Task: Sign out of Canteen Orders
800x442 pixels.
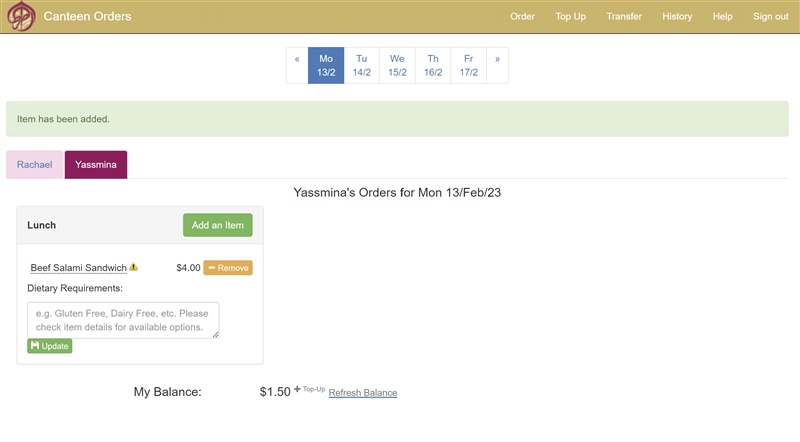Action: 770,16
